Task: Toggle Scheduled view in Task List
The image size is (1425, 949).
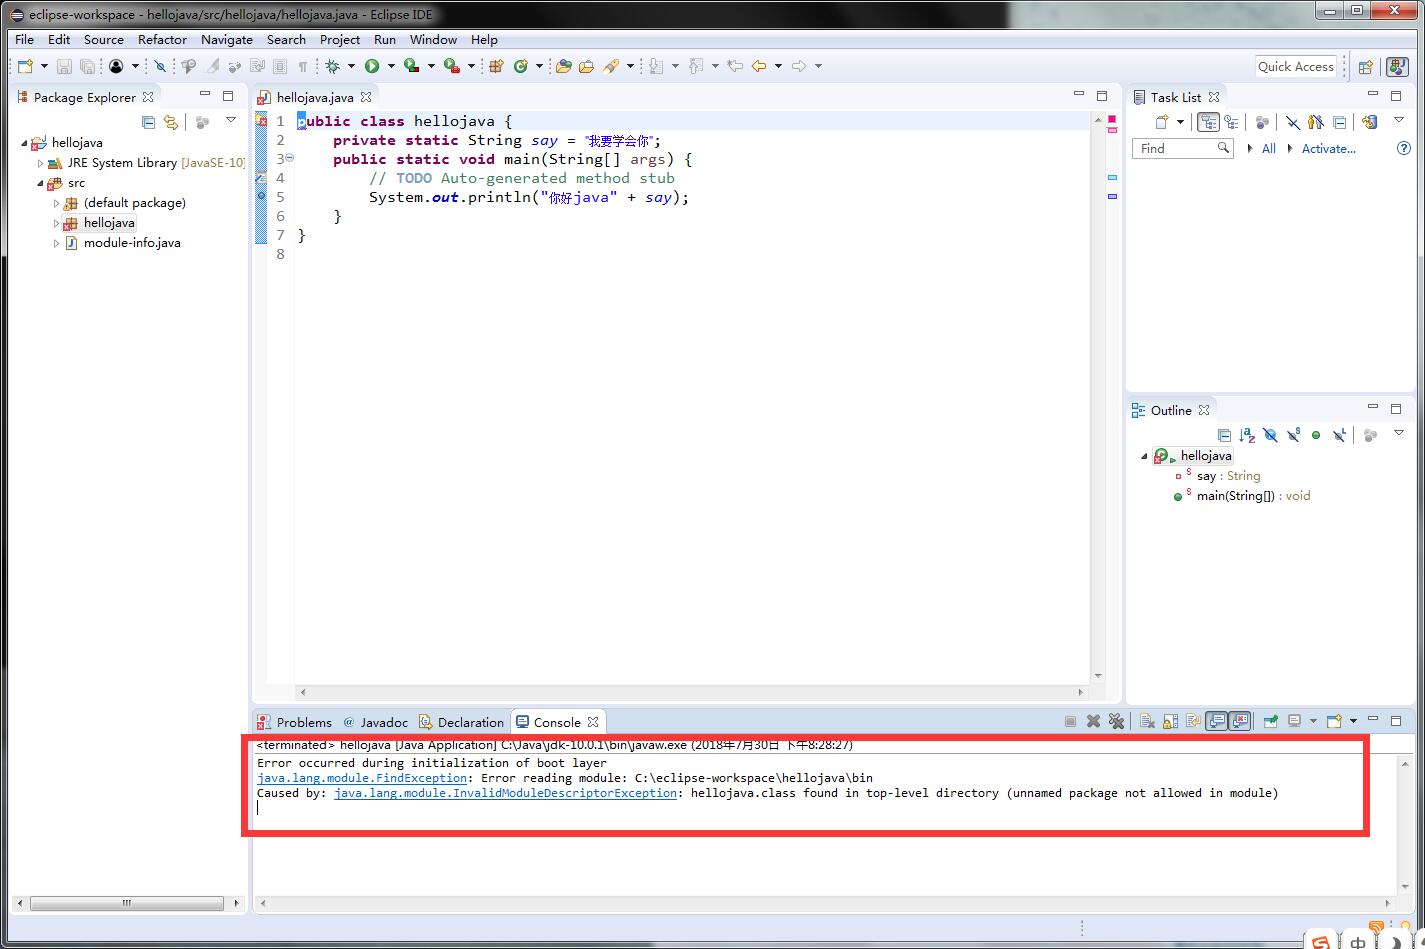Action: click(1231, 122)
